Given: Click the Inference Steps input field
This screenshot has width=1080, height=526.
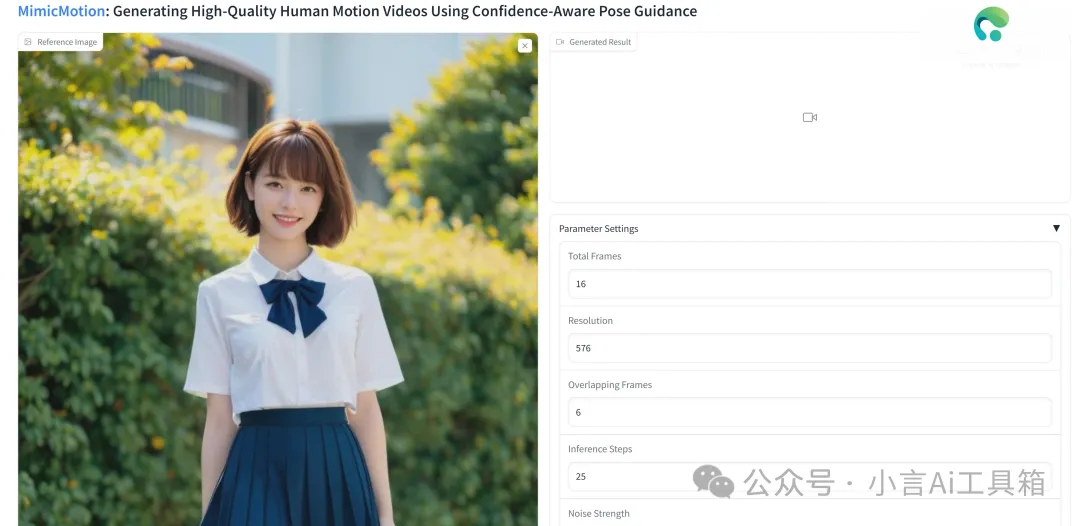Looking at the screenshot, I should (809, 476).
